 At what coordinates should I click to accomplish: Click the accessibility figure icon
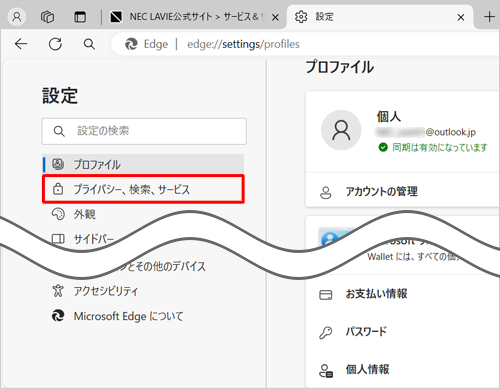58,291
